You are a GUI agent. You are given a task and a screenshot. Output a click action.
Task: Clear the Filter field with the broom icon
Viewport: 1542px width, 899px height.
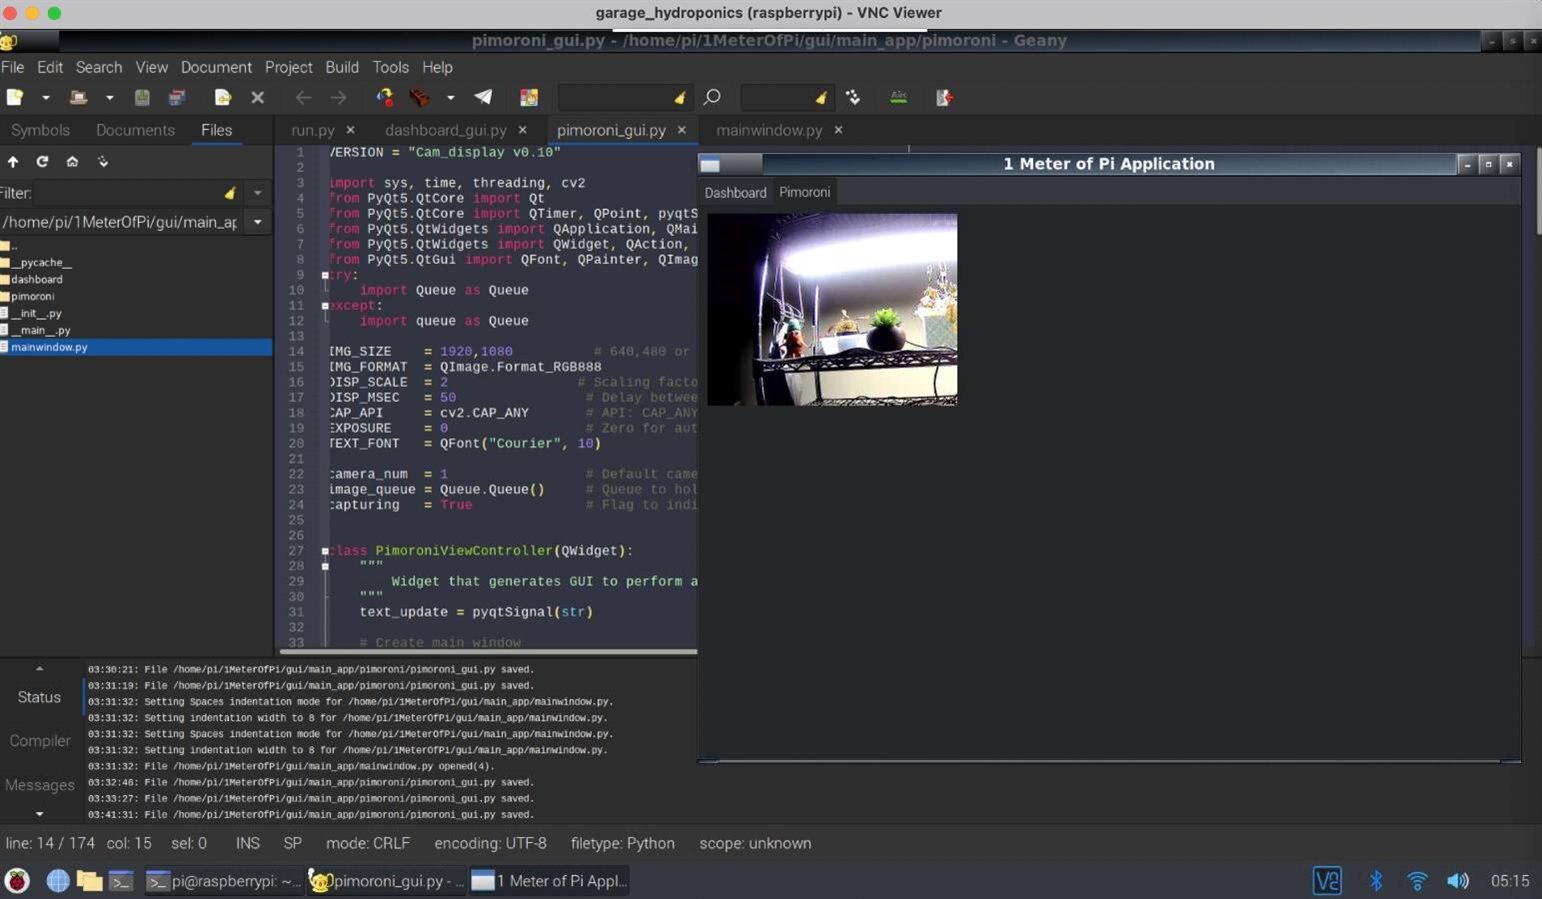(x=229, y=193)
